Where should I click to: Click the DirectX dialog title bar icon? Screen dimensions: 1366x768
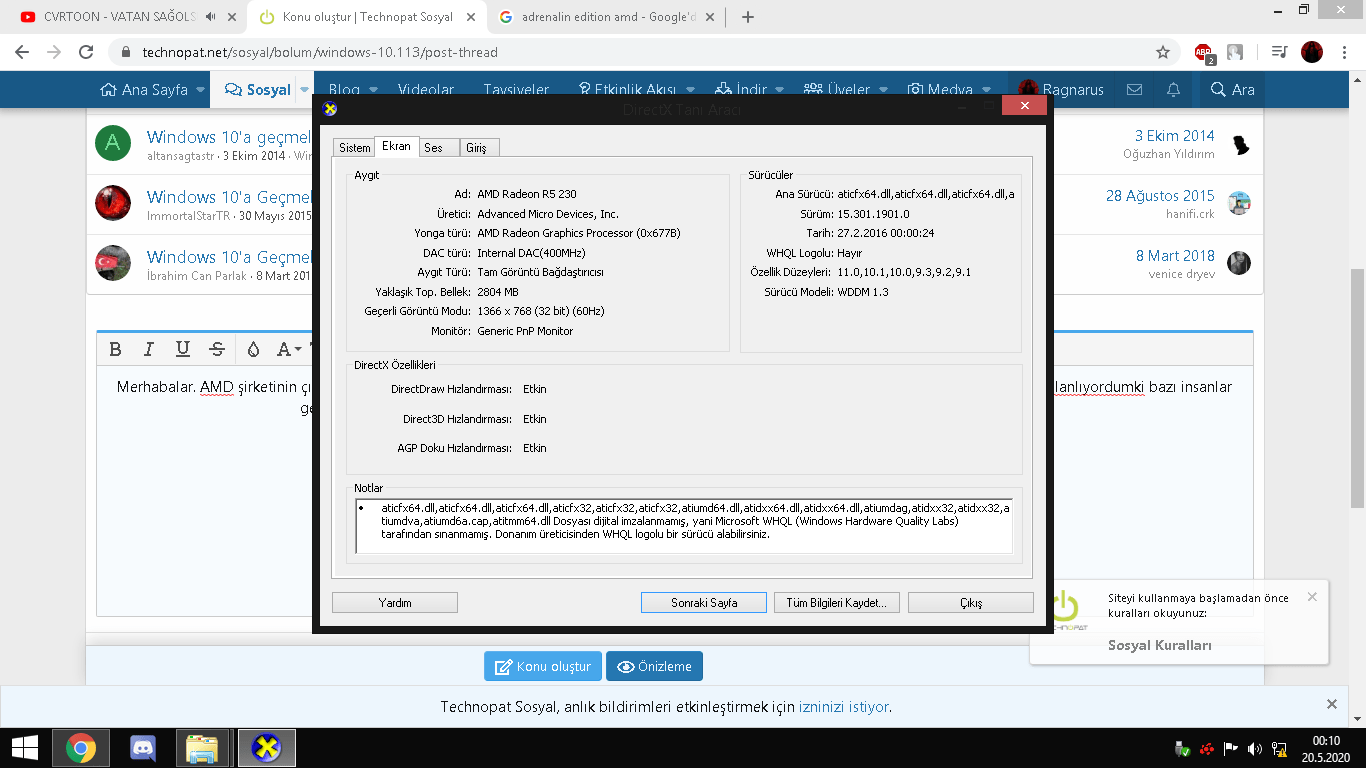[330, 109]
